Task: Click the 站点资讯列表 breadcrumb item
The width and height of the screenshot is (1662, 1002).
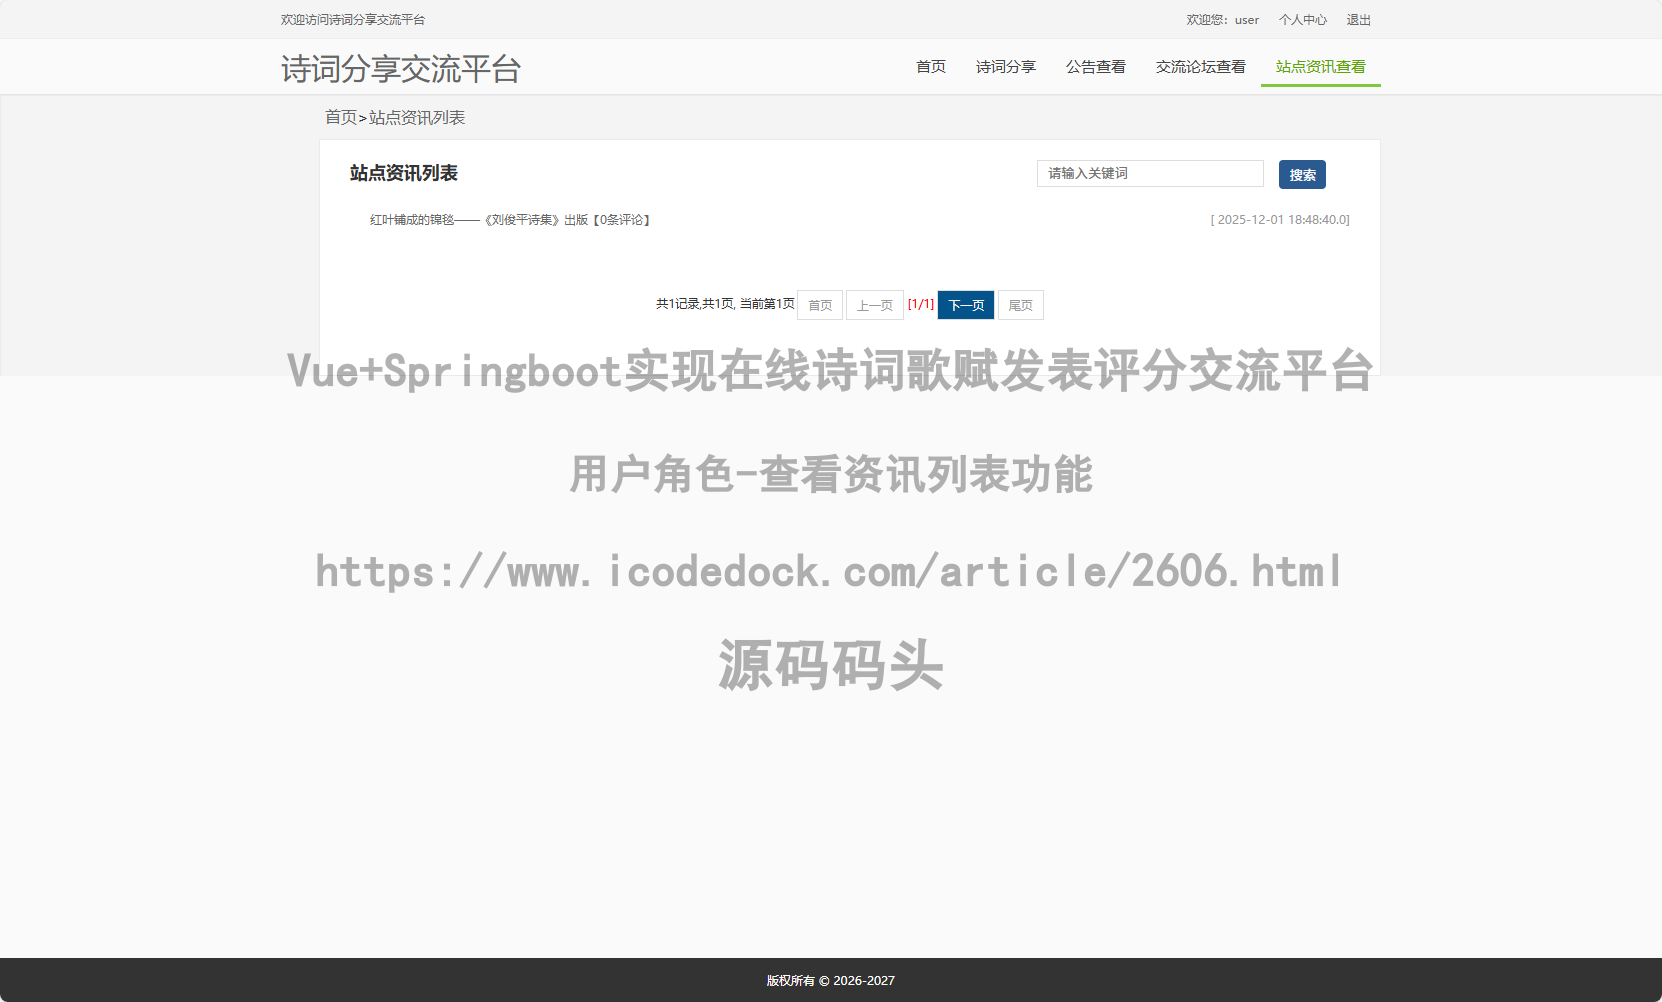Action: coord(417,118)
